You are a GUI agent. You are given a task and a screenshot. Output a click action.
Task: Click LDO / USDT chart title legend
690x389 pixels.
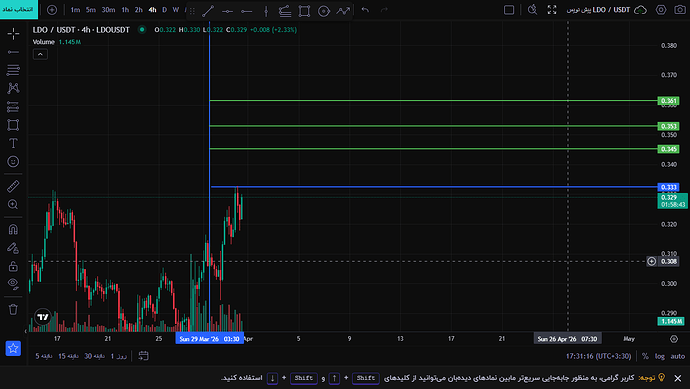tap(81, 30)
